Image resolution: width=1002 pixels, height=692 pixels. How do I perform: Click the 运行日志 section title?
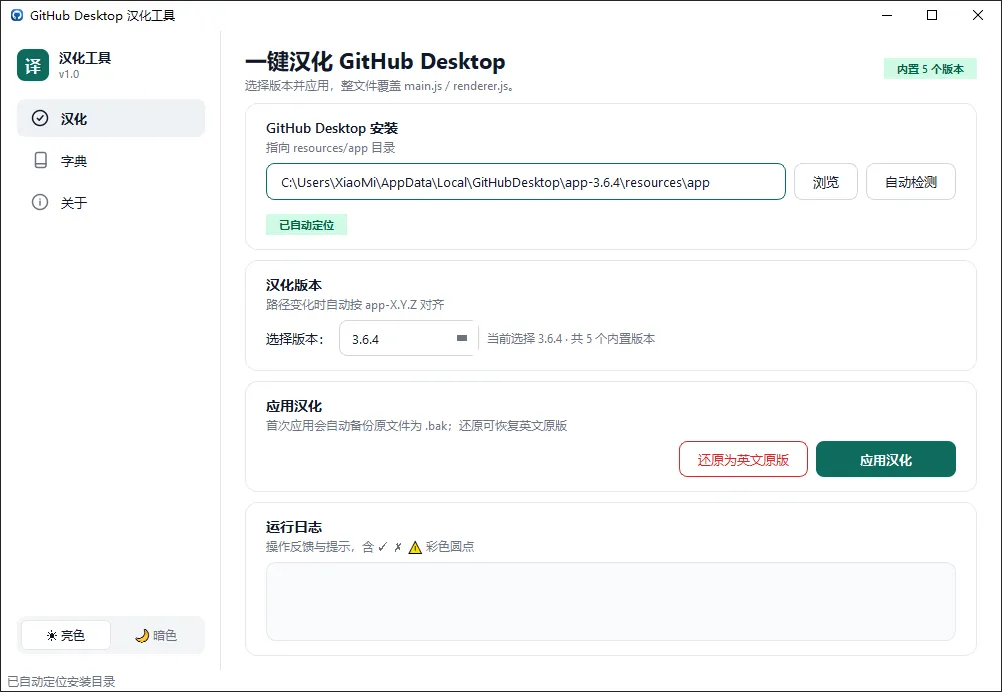(x=294, y=527)
